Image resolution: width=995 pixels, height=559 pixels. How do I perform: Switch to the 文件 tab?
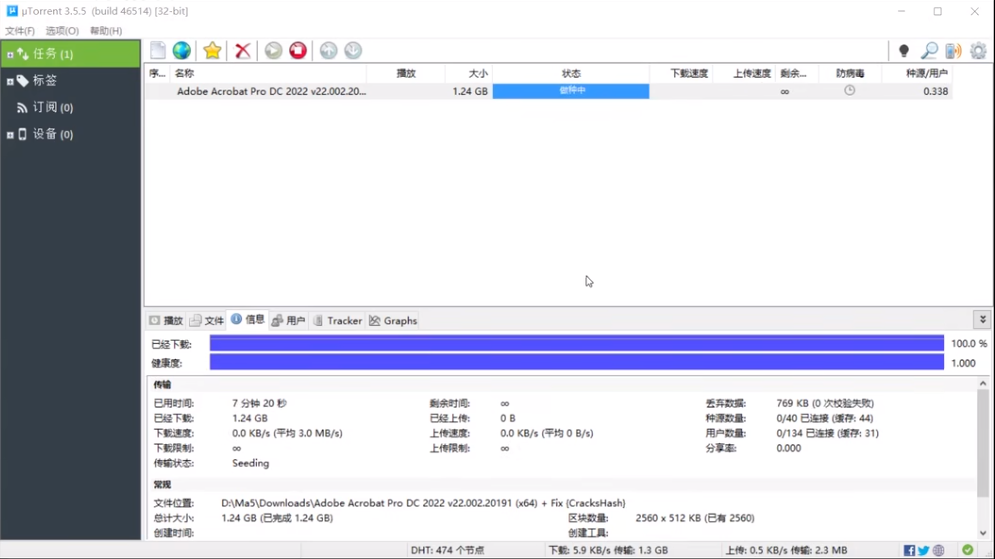pos(207,320)
